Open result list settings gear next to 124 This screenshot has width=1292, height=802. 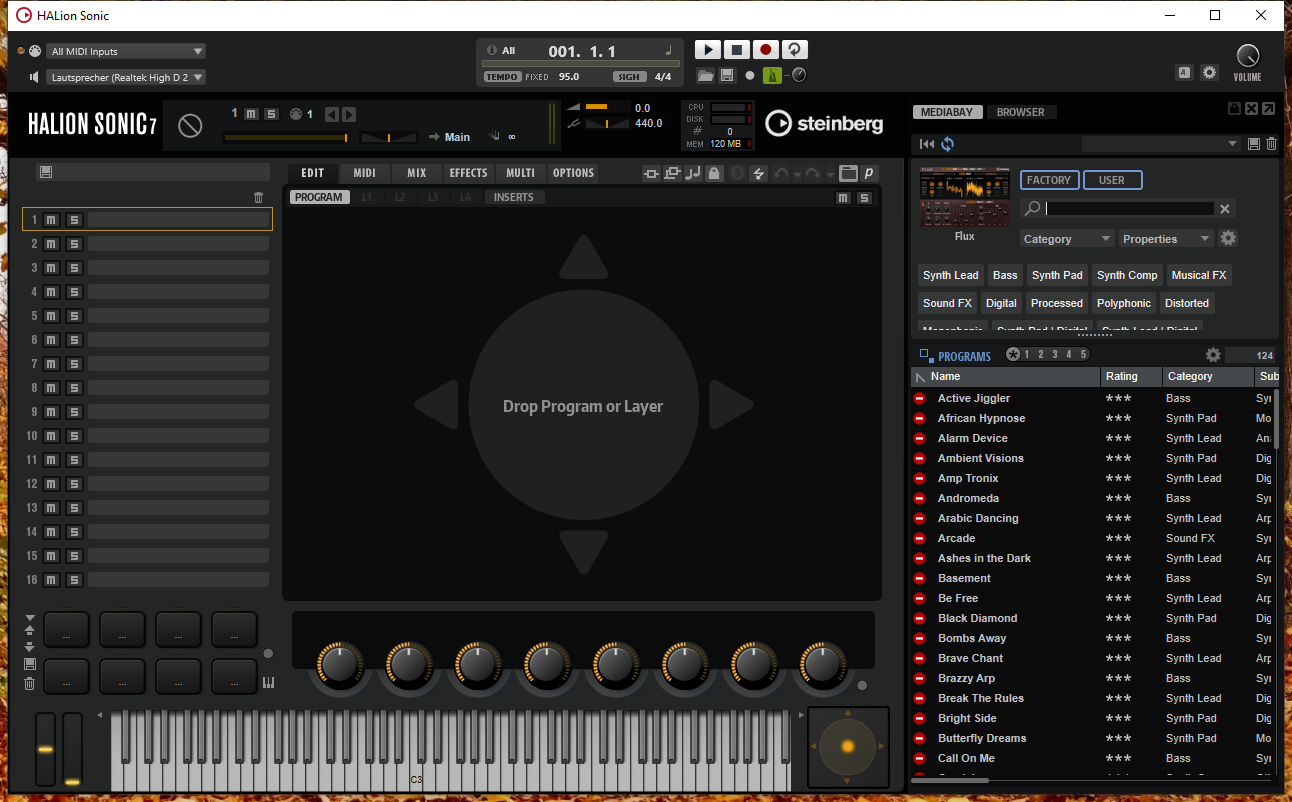pyautogui.click(x=1213, y=355)
